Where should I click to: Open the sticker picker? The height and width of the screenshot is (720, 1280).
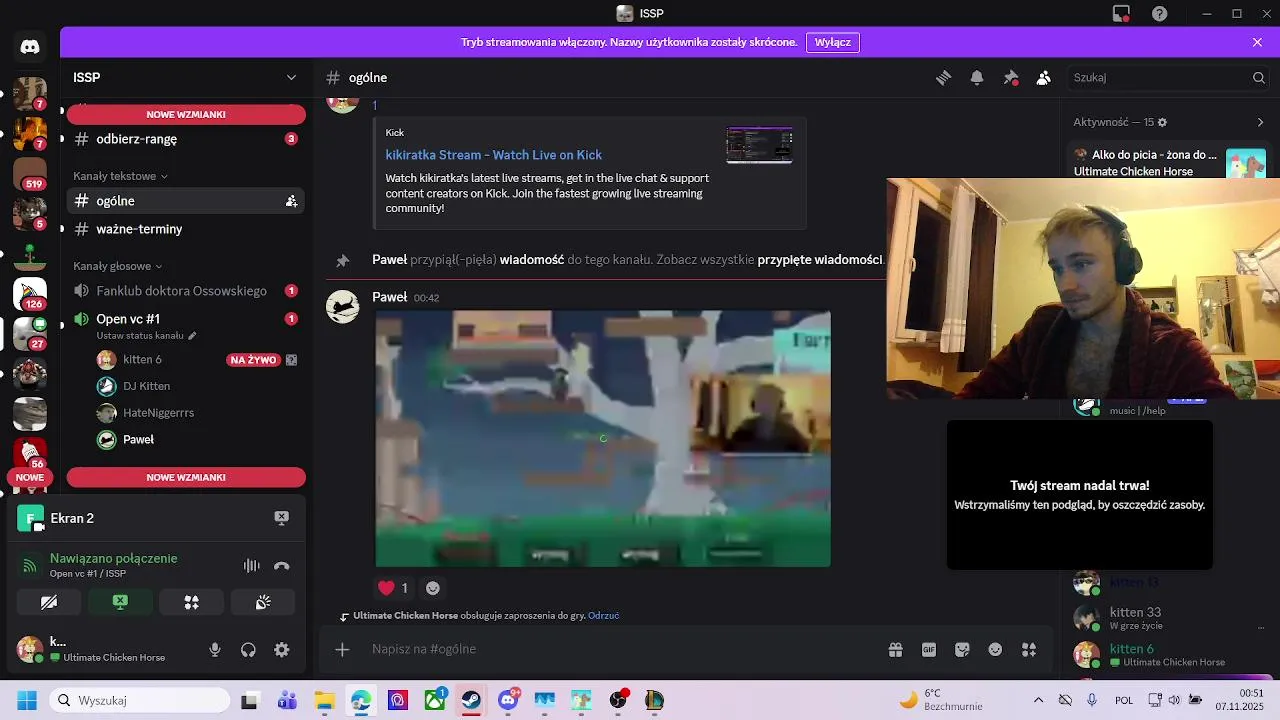click(962, 650)
